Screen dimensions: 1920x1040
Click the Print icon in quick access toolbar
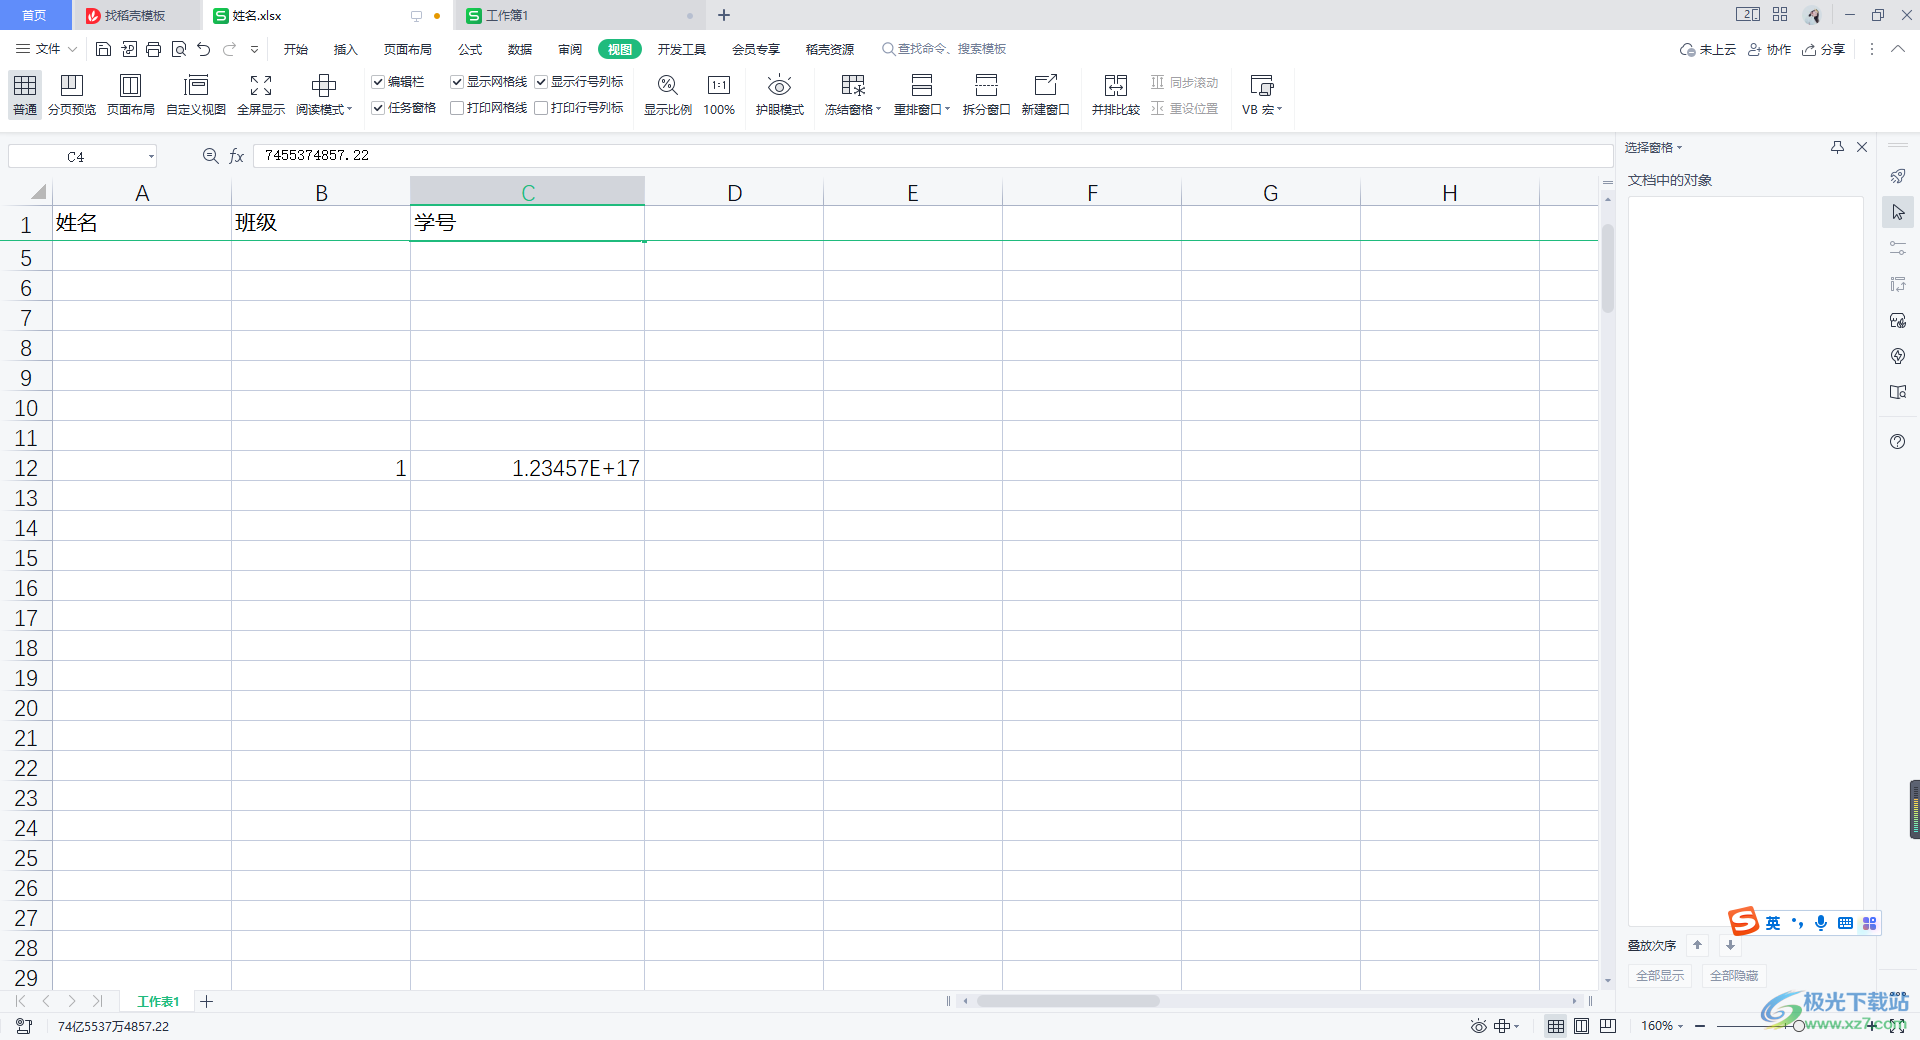(153, 49)
